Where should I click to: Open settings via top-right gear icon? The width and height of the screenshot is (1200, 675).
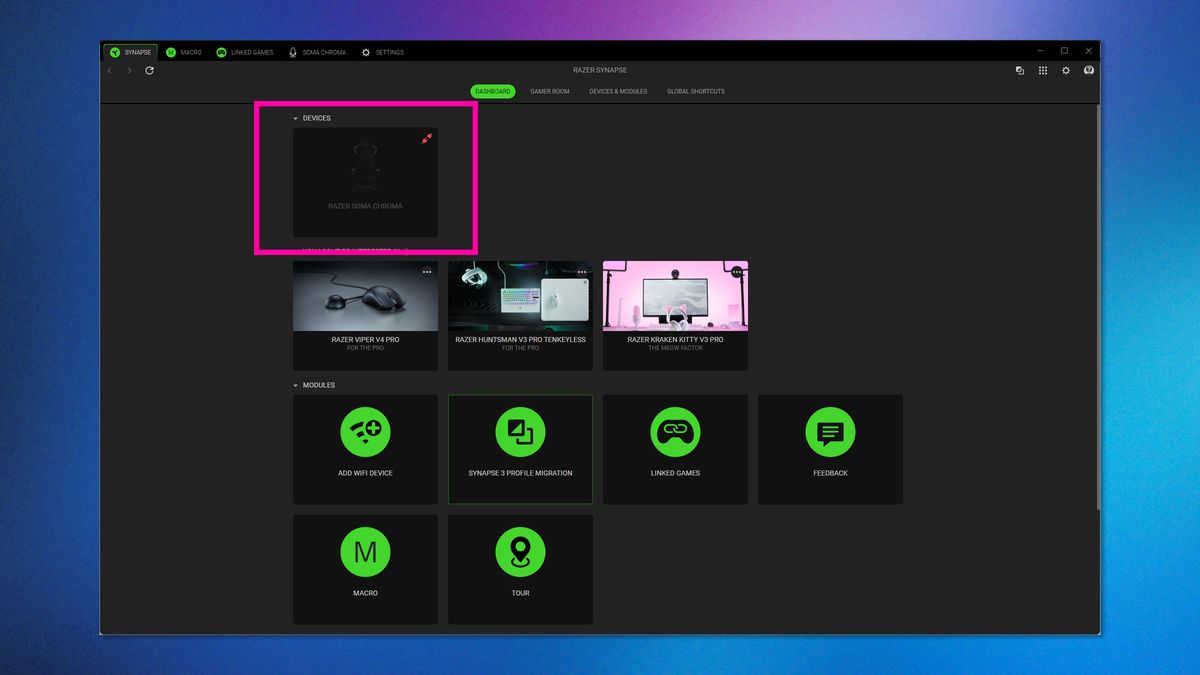pyautogui.click(x=1066, y=71)
